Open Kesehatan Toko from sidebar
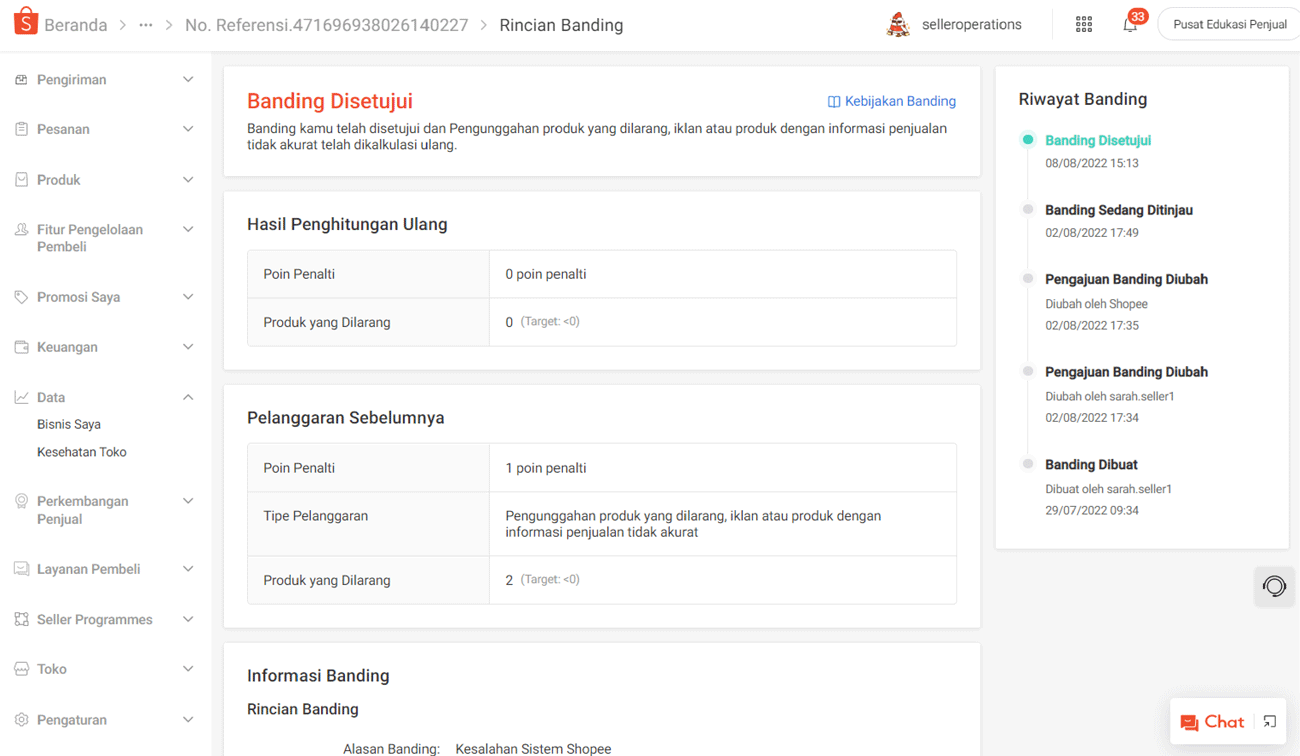The height and width of the screenshot is (756, 1300). point(81,451)
